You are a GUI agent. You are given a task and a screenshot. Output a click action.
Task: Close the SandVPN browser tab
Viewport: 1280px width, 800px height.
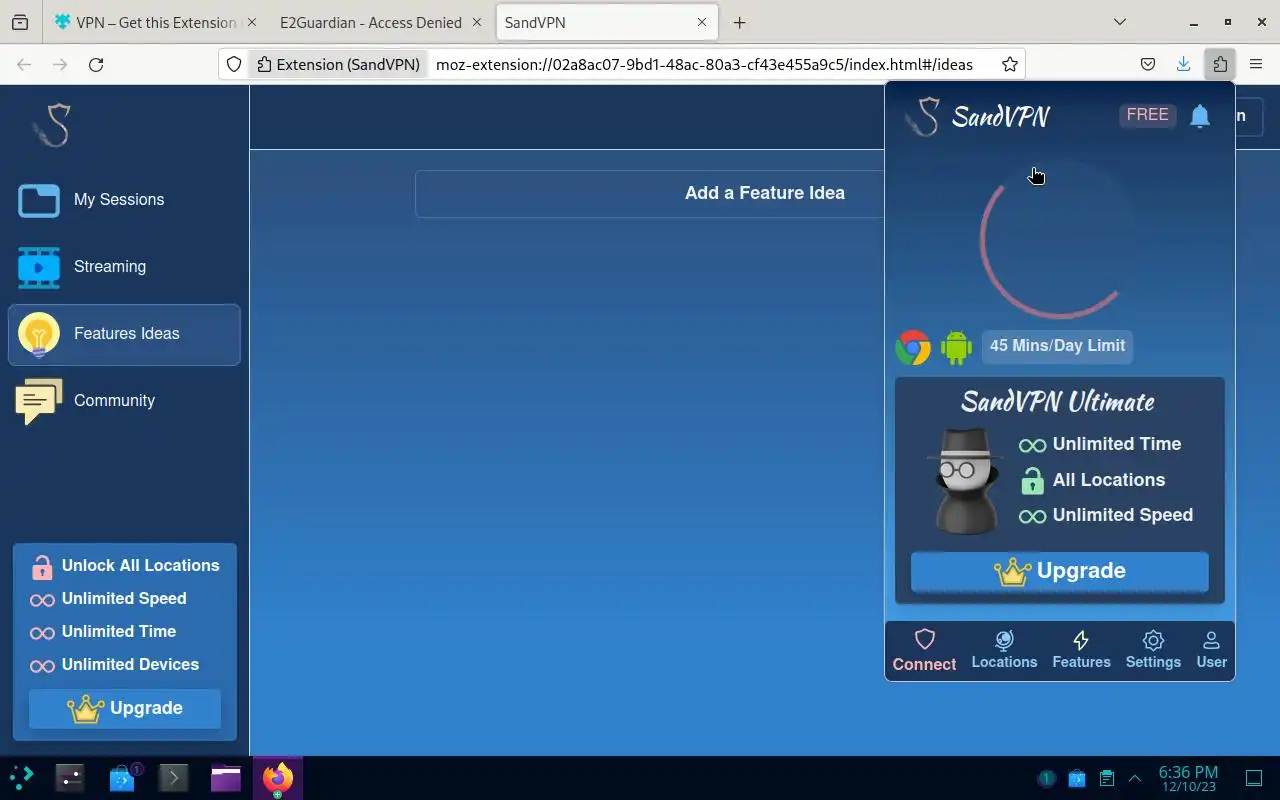pyautogui.click(x=702, y=22)
